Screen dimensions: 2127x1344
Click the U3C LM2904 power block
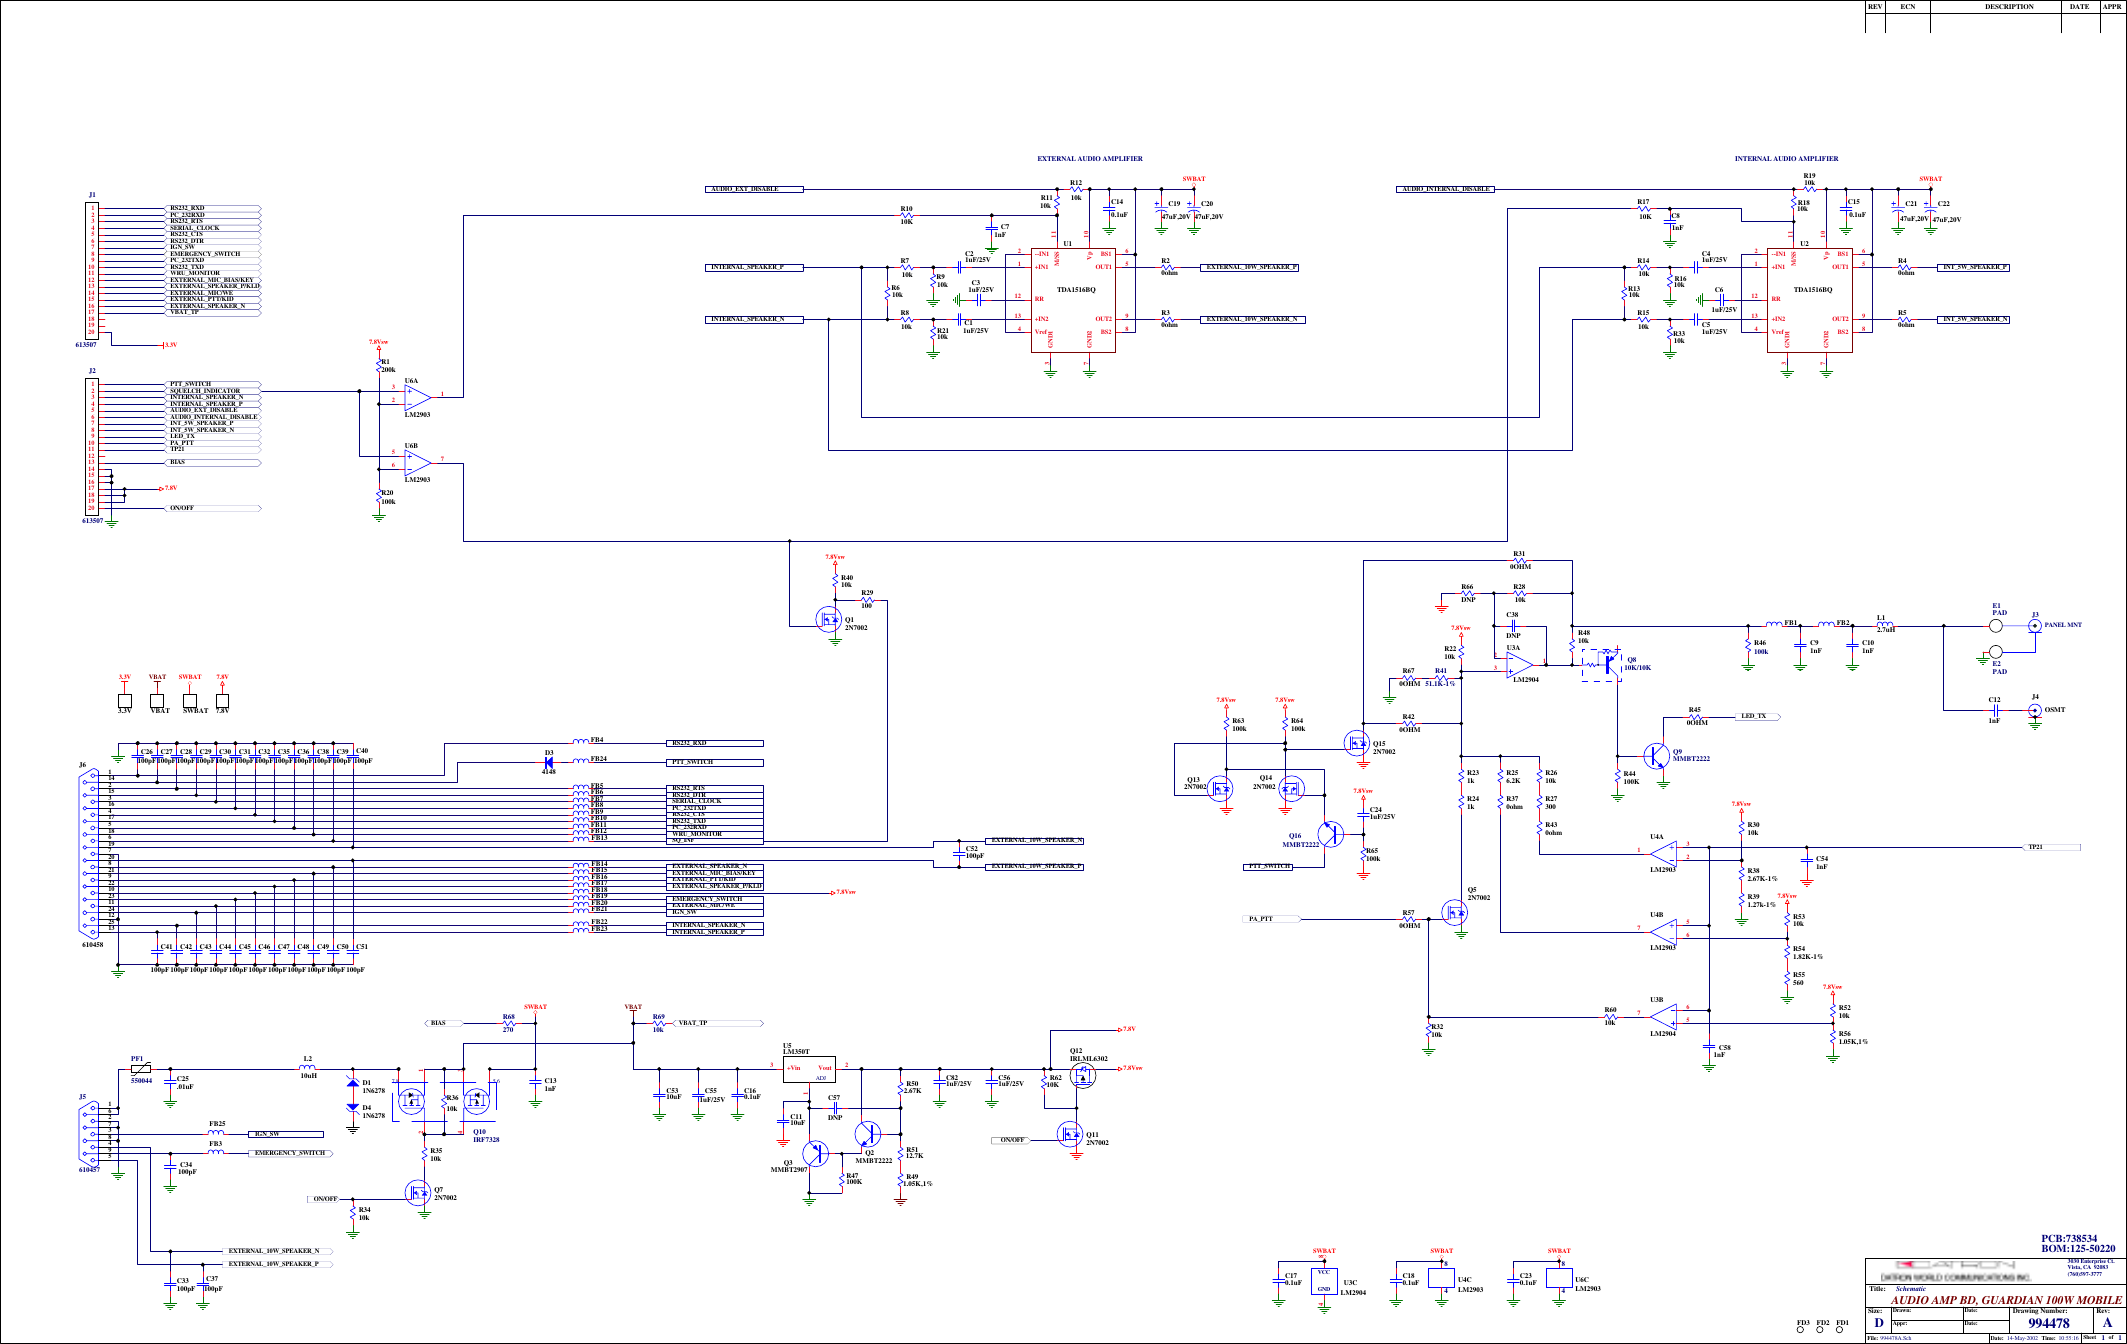coord(1324,1281)
